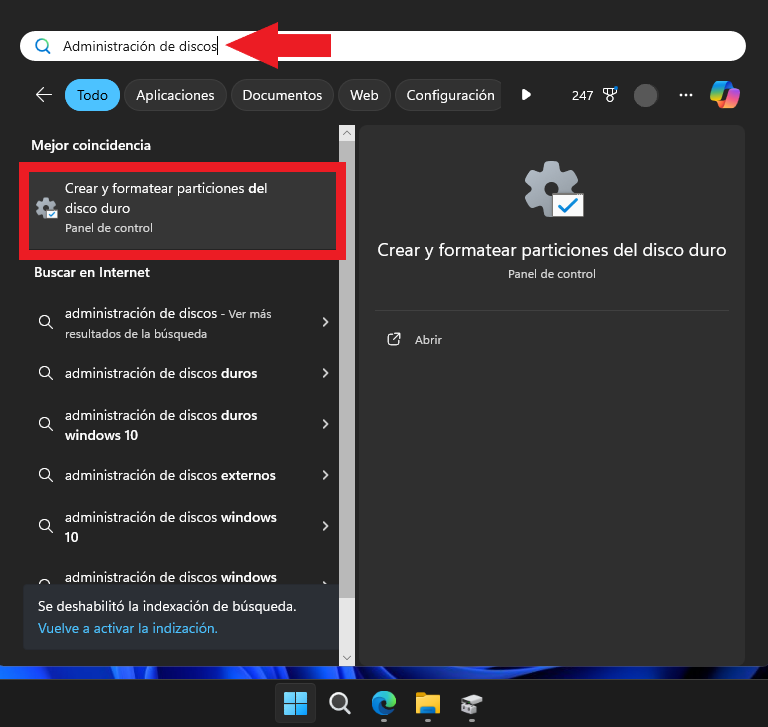This screenshot has height=727, width=768.
Task: Expand chevron for 'administración de discos windows 10'
Action: click(325, 526)
